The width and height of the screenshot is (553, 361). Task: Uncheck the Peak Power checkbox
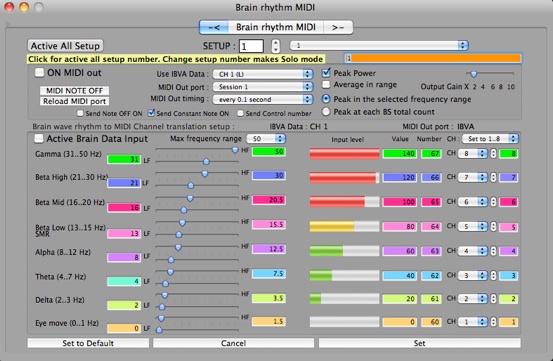326,73
